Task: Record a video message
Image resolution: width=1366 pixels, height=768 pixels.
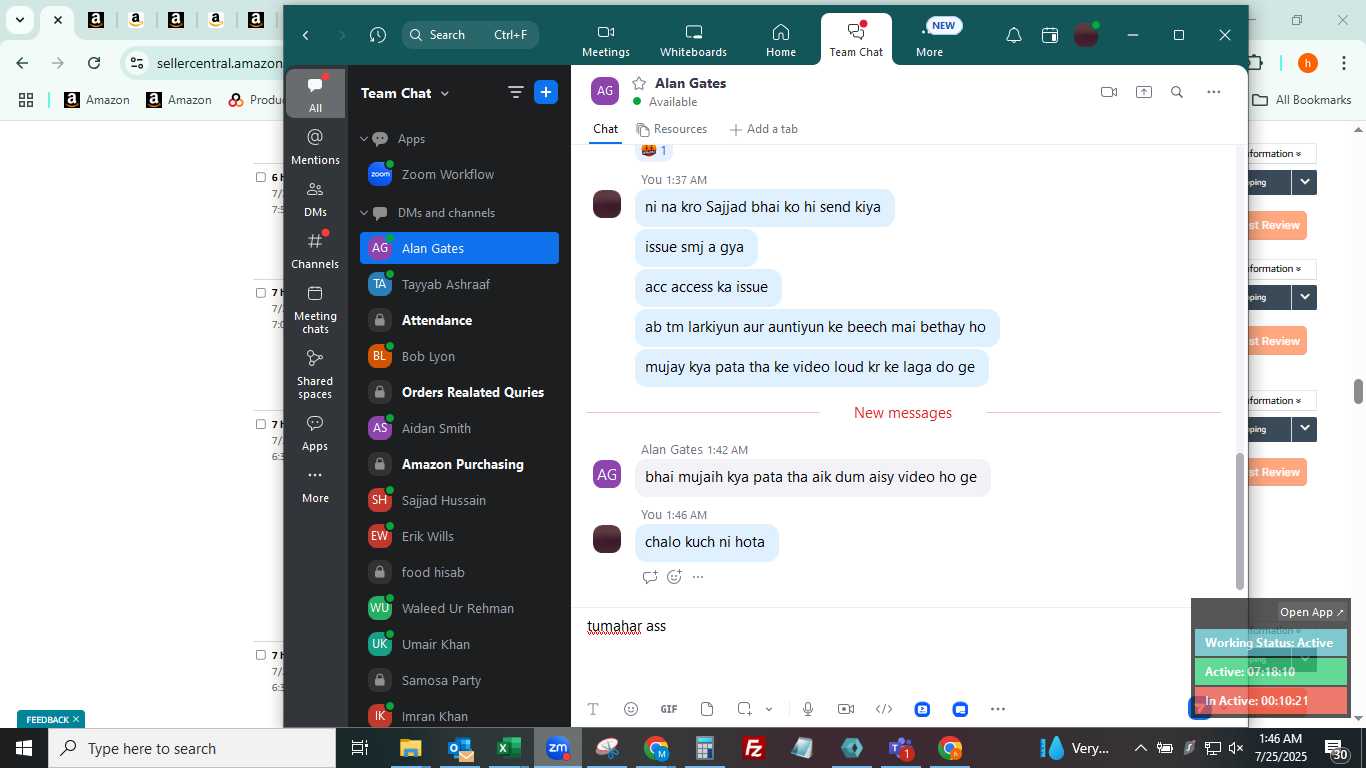Action: coord(846,709)
